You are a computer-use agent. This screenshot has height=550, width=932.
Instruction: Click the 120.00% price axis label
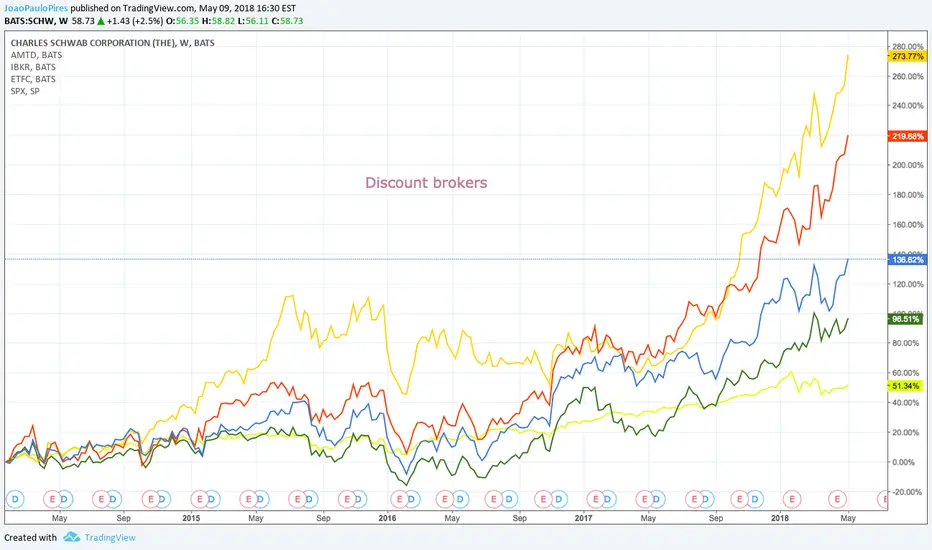click(908, 284)
